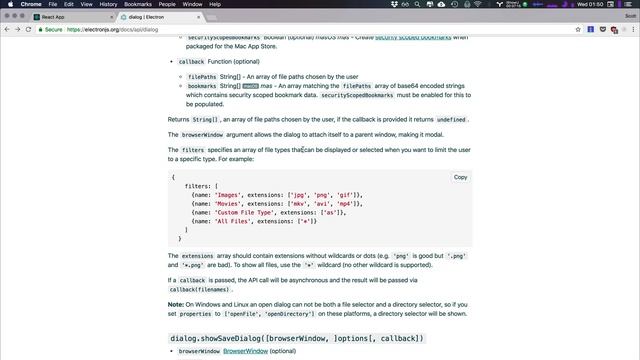Click the cloud upload menu bar icon
This screenshot has height=360, width=640.
441,4
